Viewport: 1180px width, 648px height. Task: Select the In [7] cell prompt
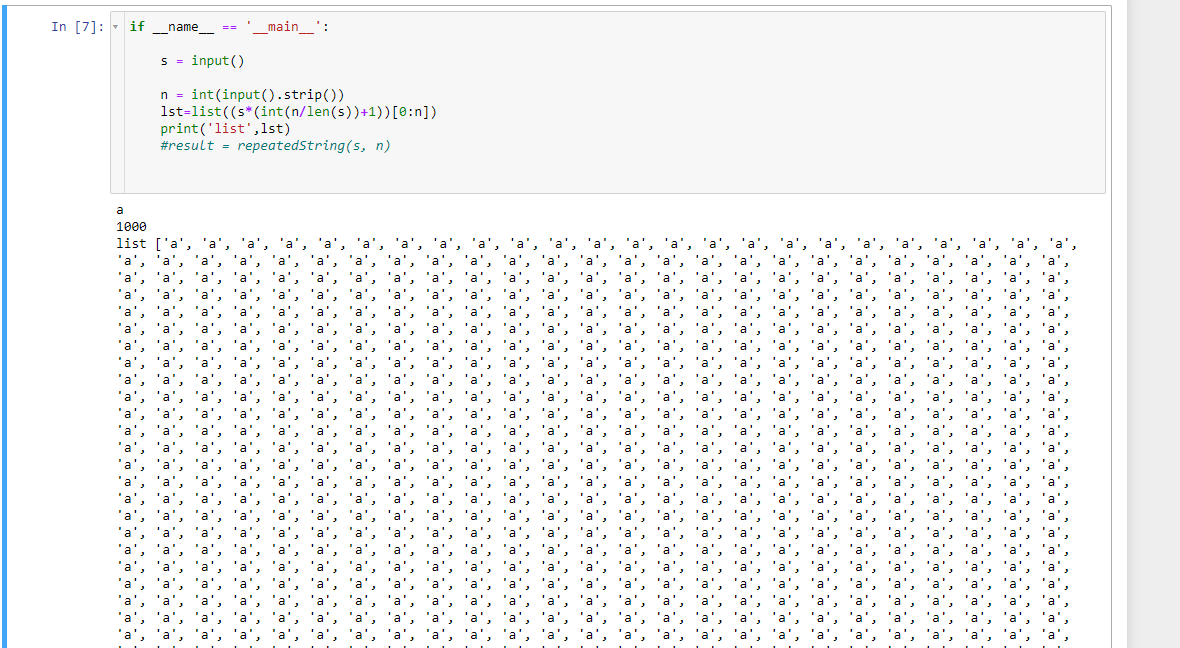click(x=78, y=27)
